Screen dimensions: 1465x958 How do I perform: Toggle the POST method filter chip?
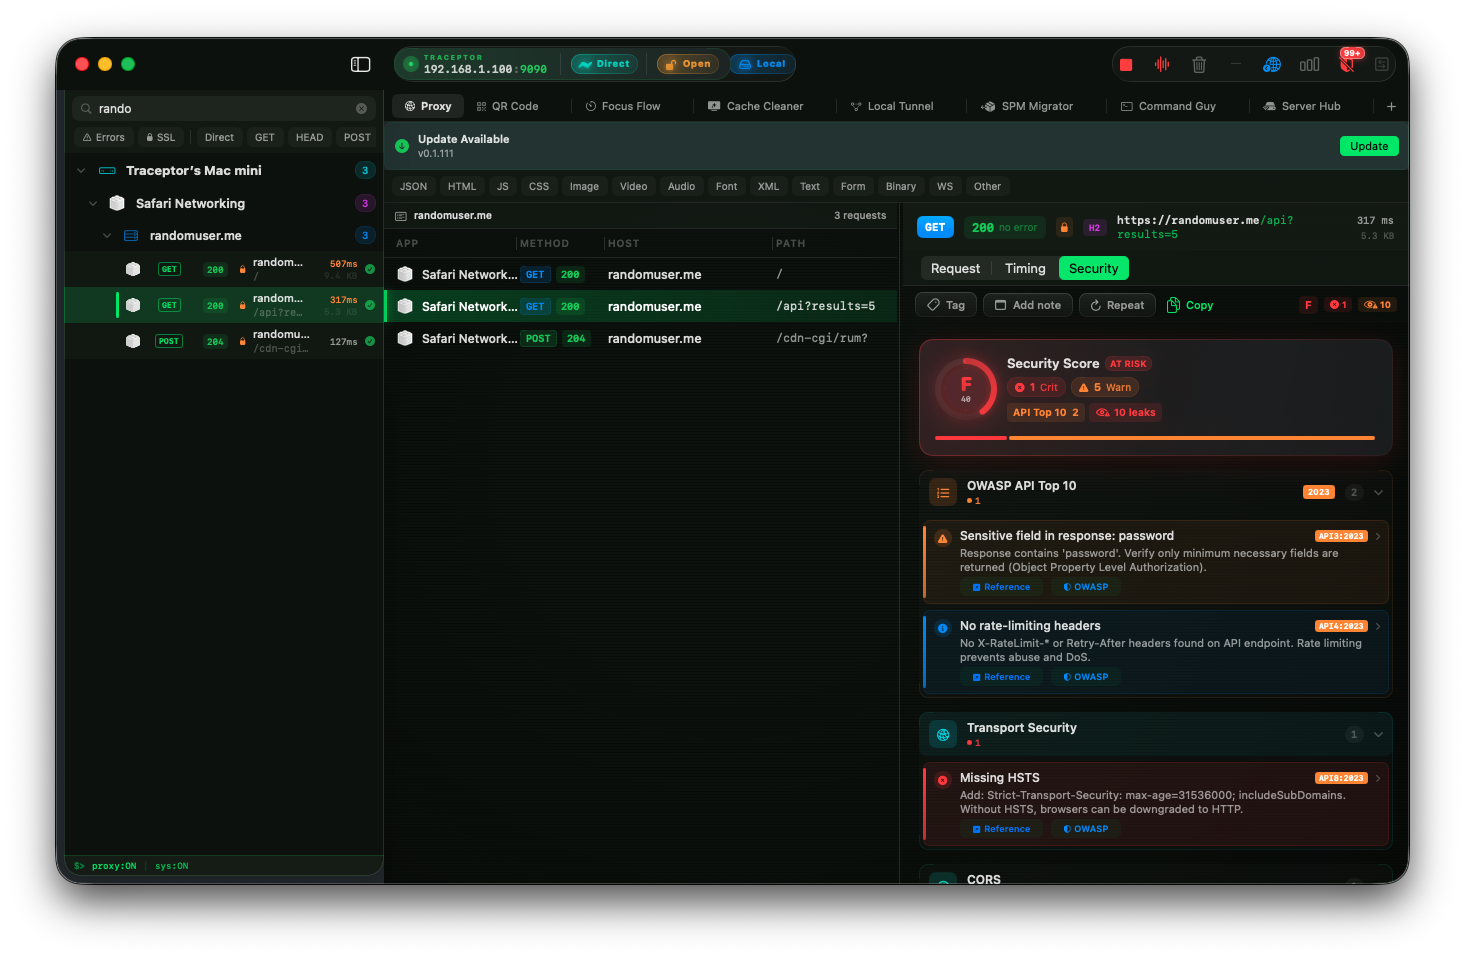[357, 137]
